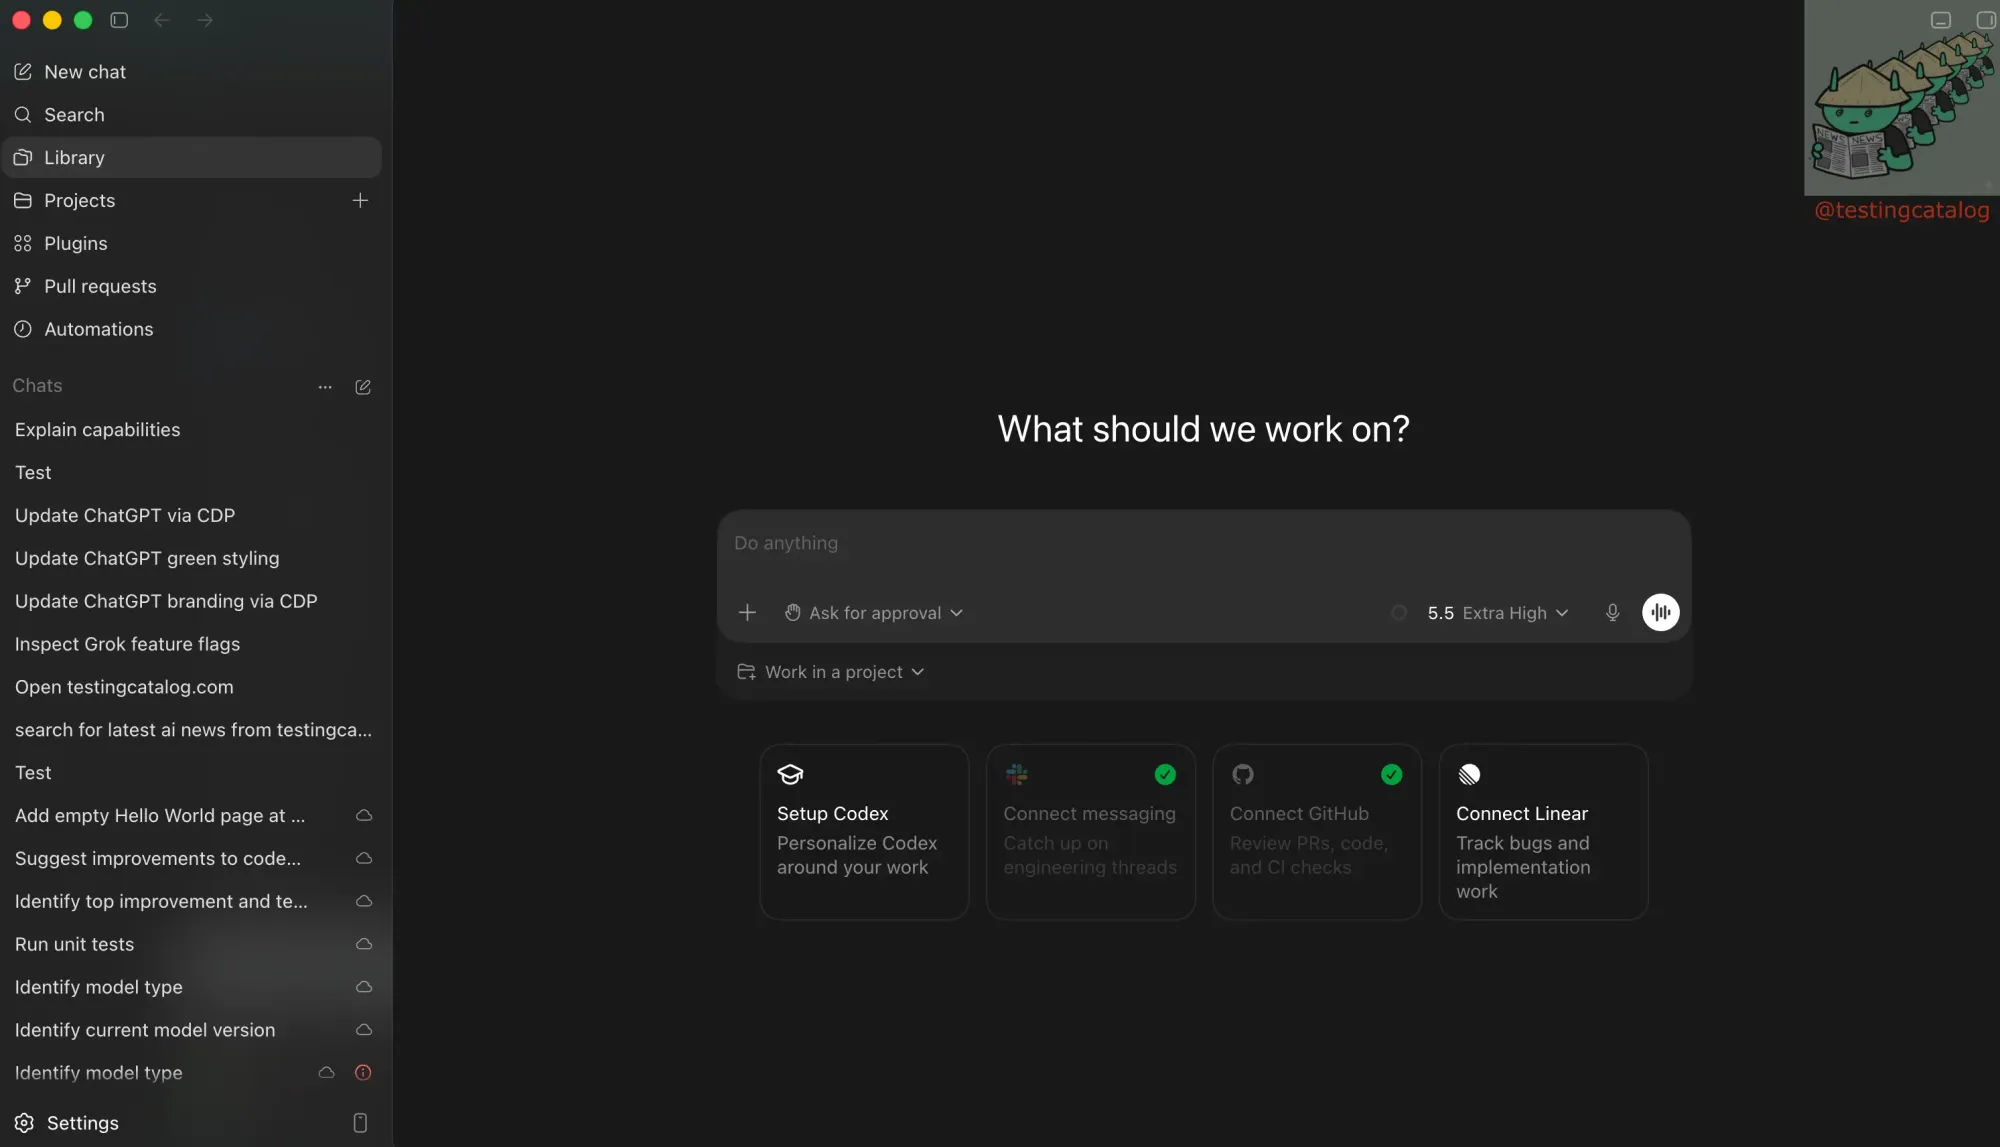2000x1147 pixels.
Task: Click cloud icon beside Run unit tests
Action: (364, 945)
